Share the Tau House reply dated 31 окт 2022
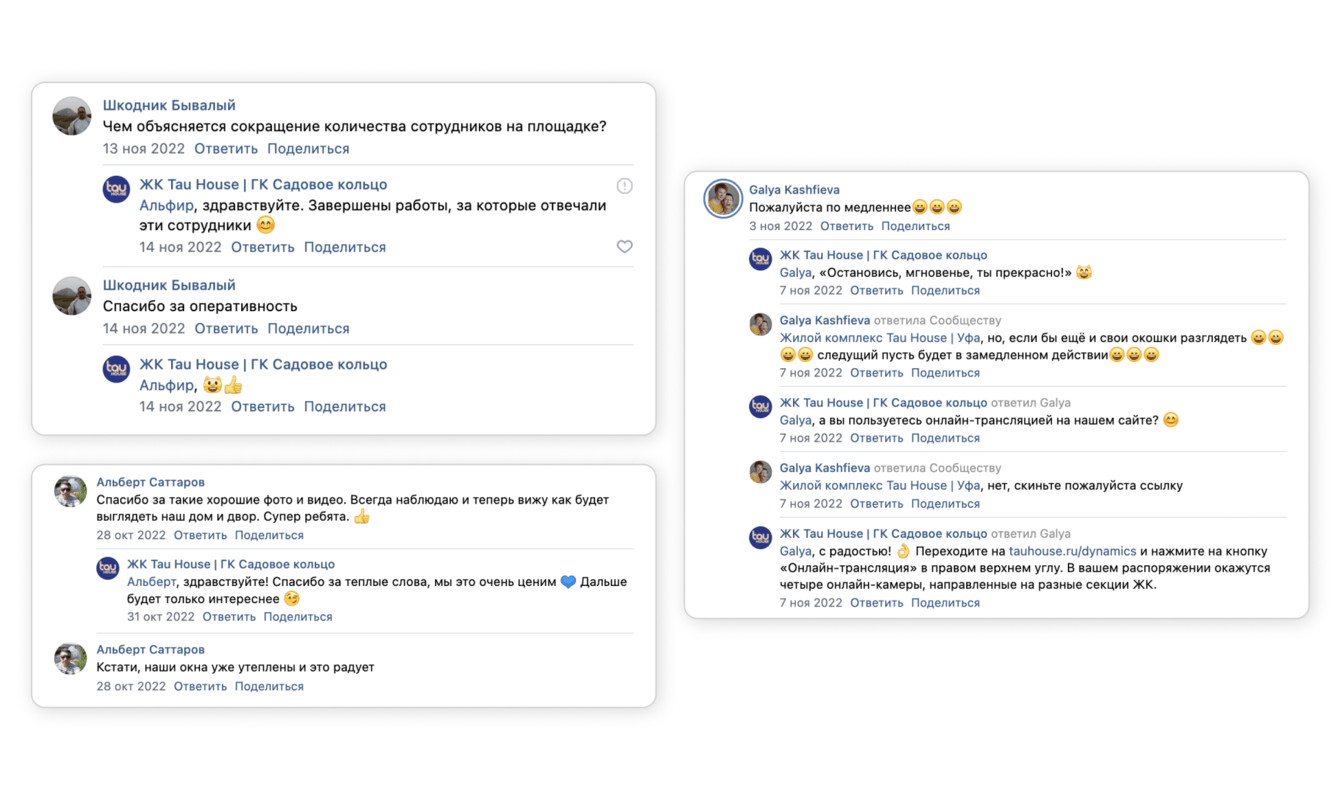 [x=297, y=616]
